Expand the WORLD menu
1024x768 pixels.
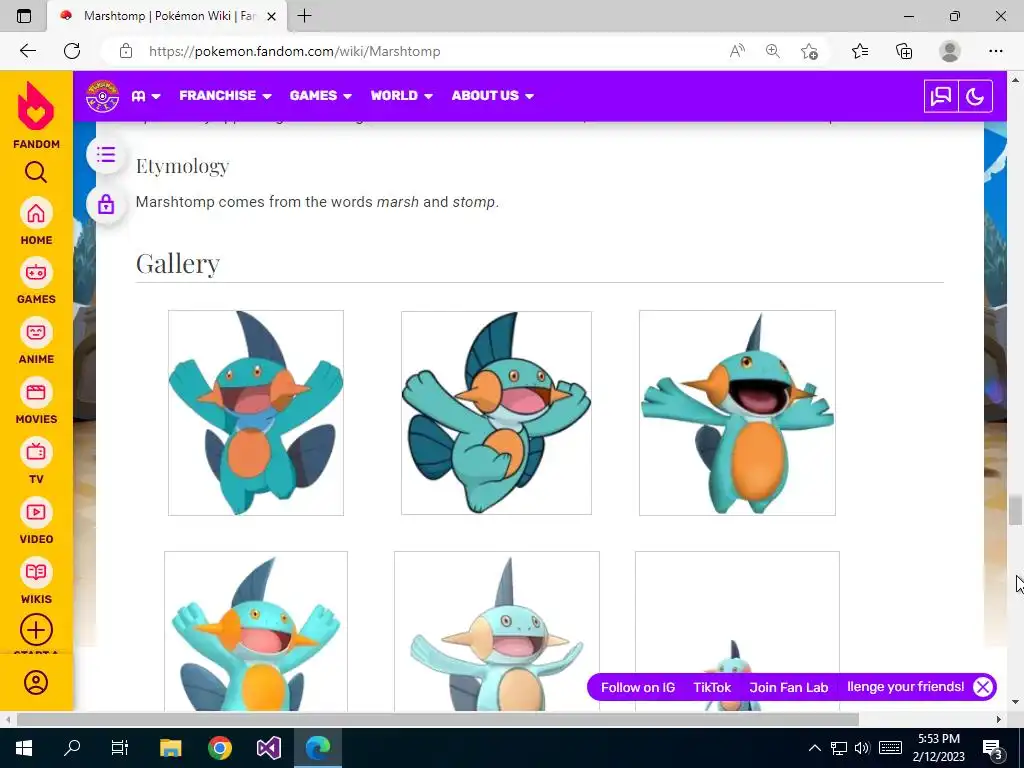(x=402, y=95)
